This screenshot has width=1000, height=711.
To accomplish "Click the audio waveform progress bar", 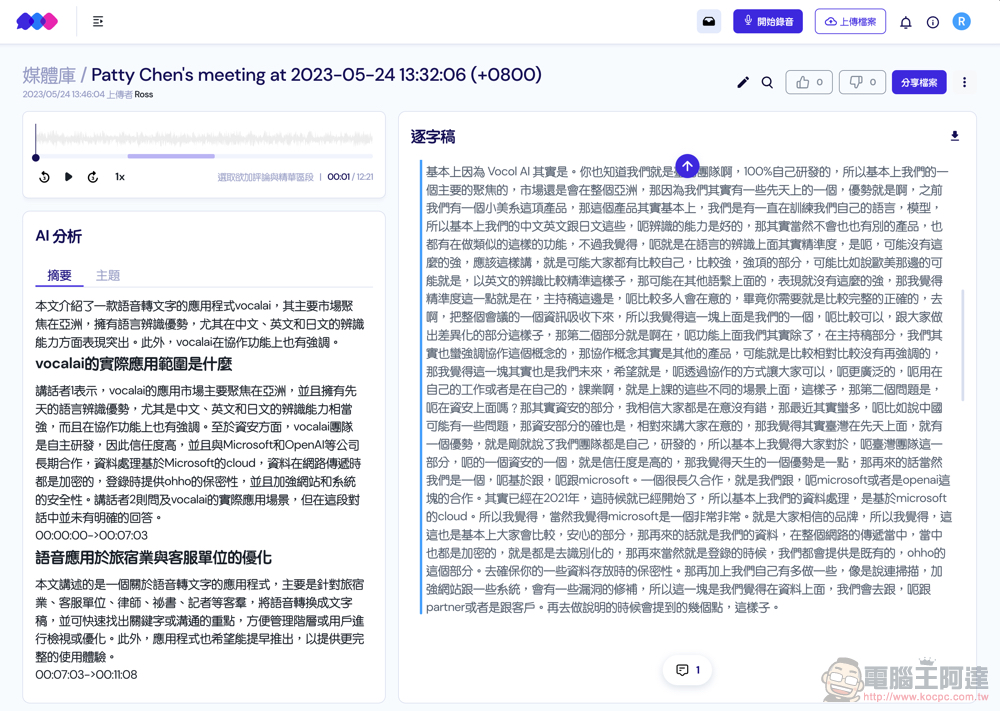I will click(204, 142).
